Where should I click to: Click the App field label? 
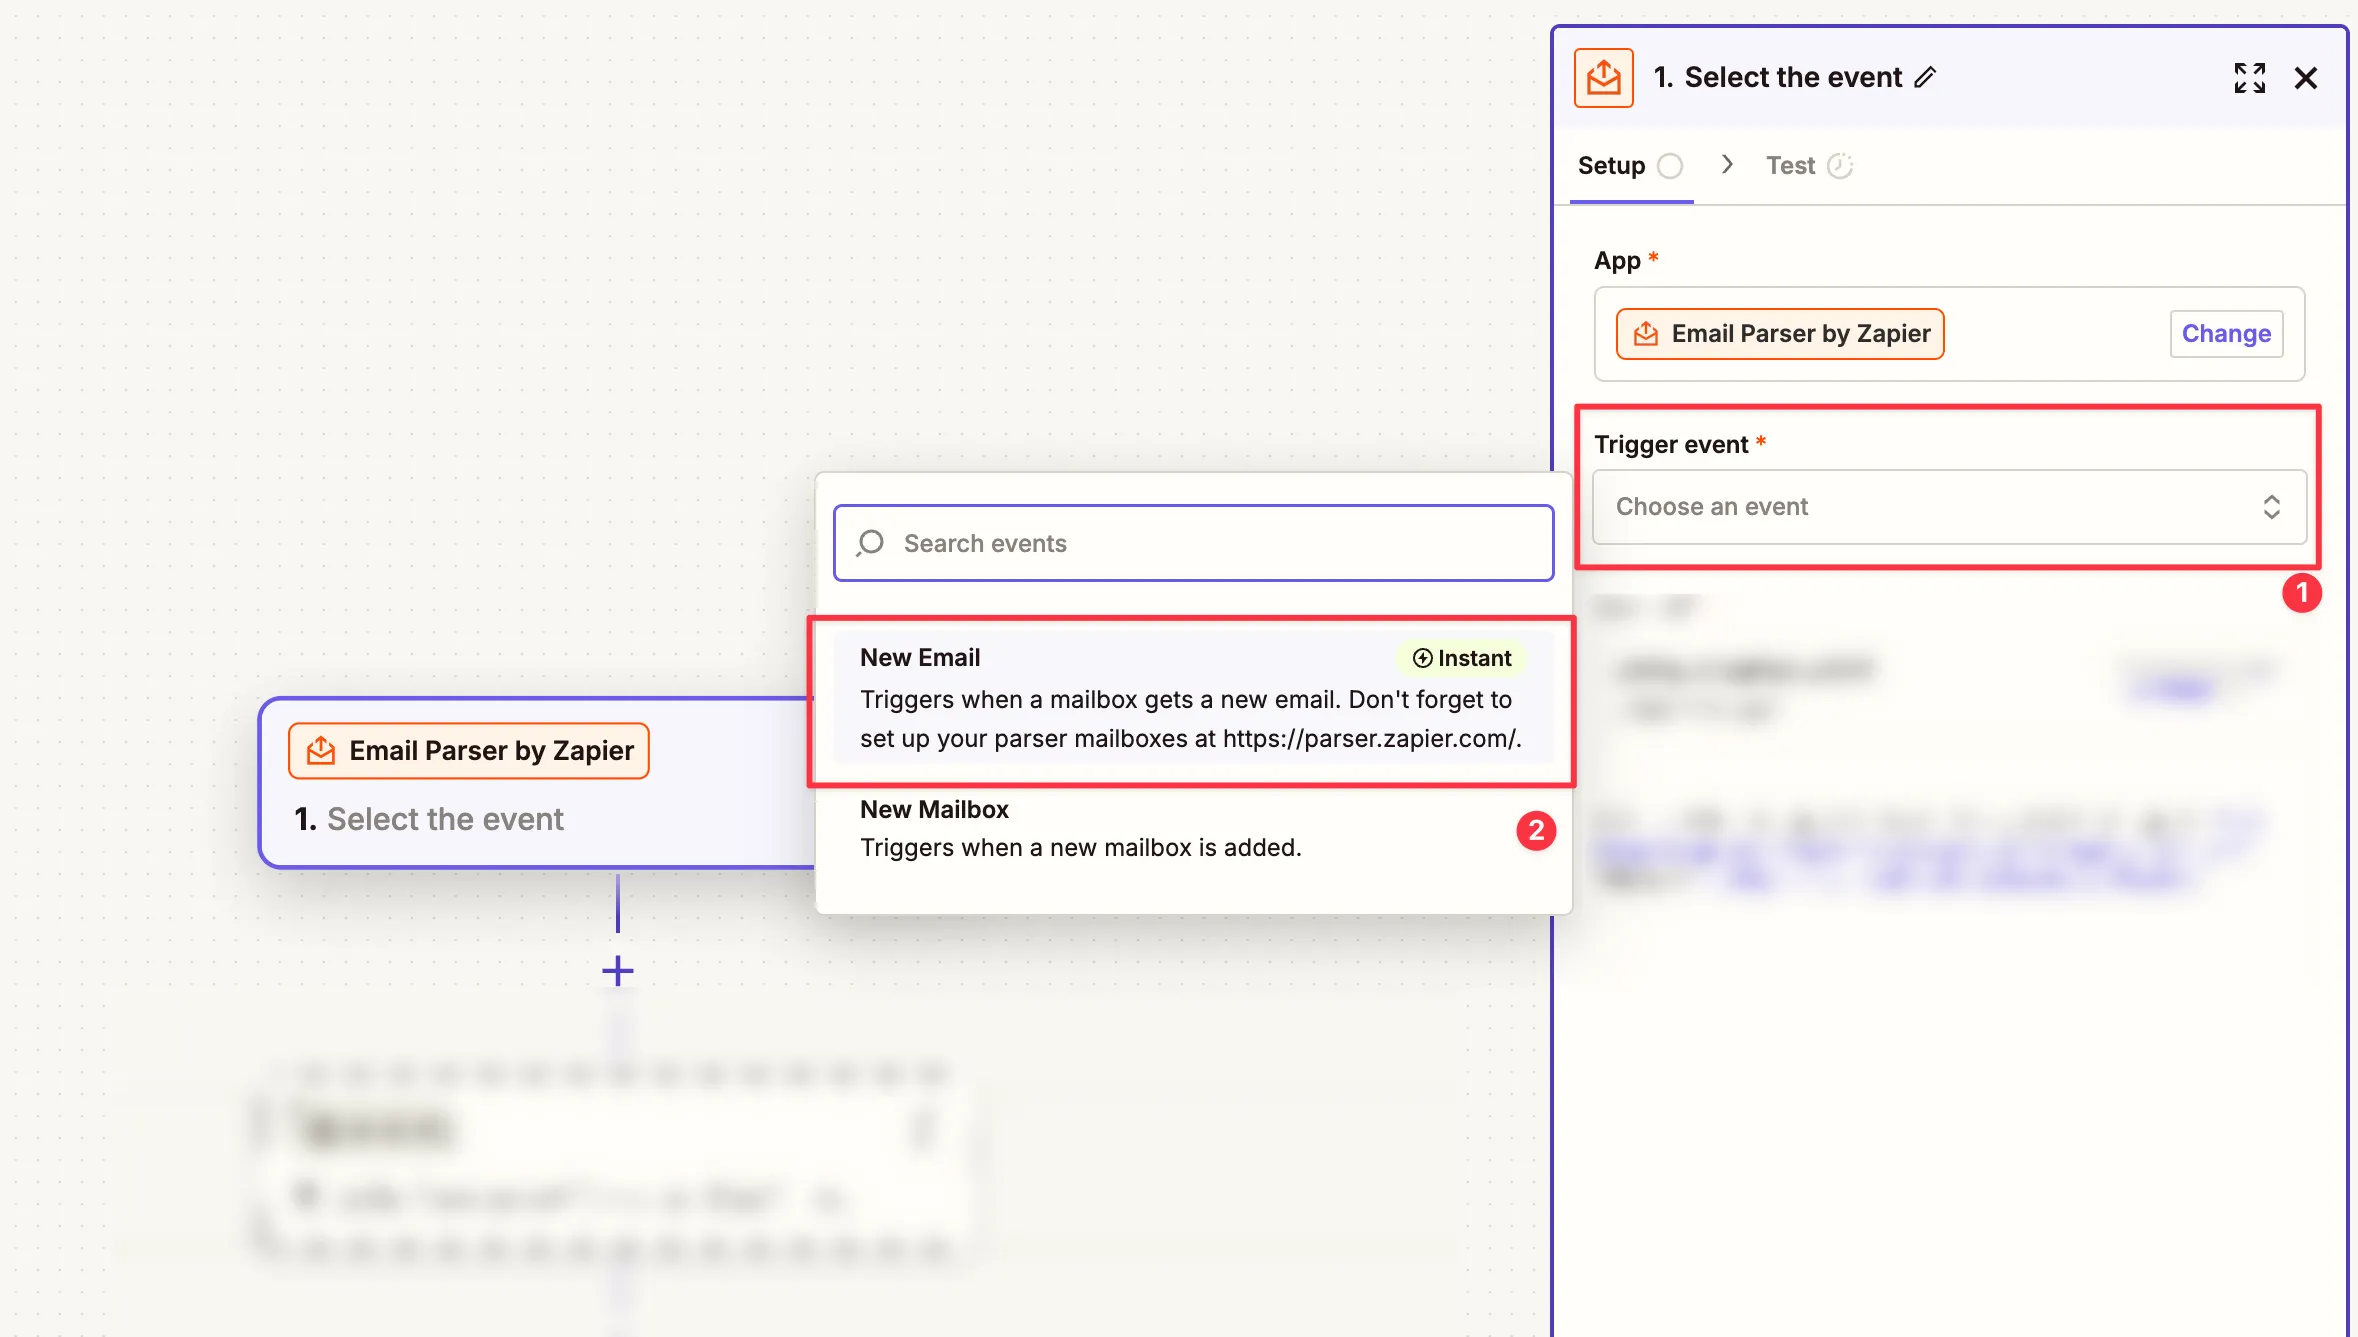[1617, 261]
